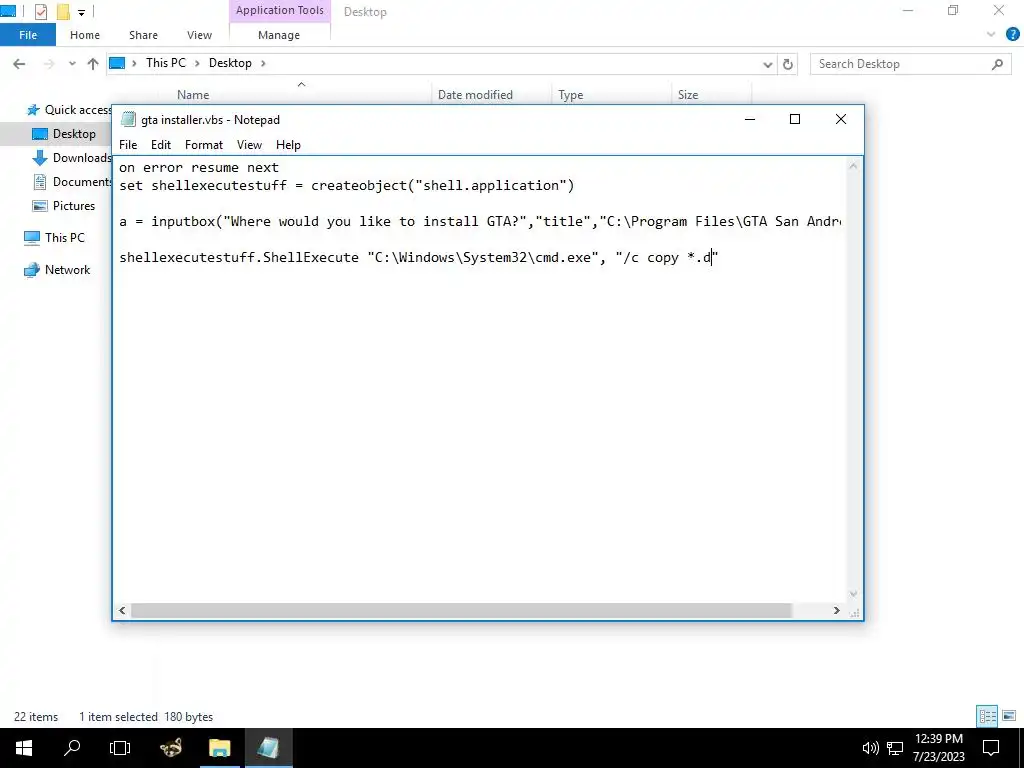
Task: Expand the ribbon with the chevron
Action: 991,35
